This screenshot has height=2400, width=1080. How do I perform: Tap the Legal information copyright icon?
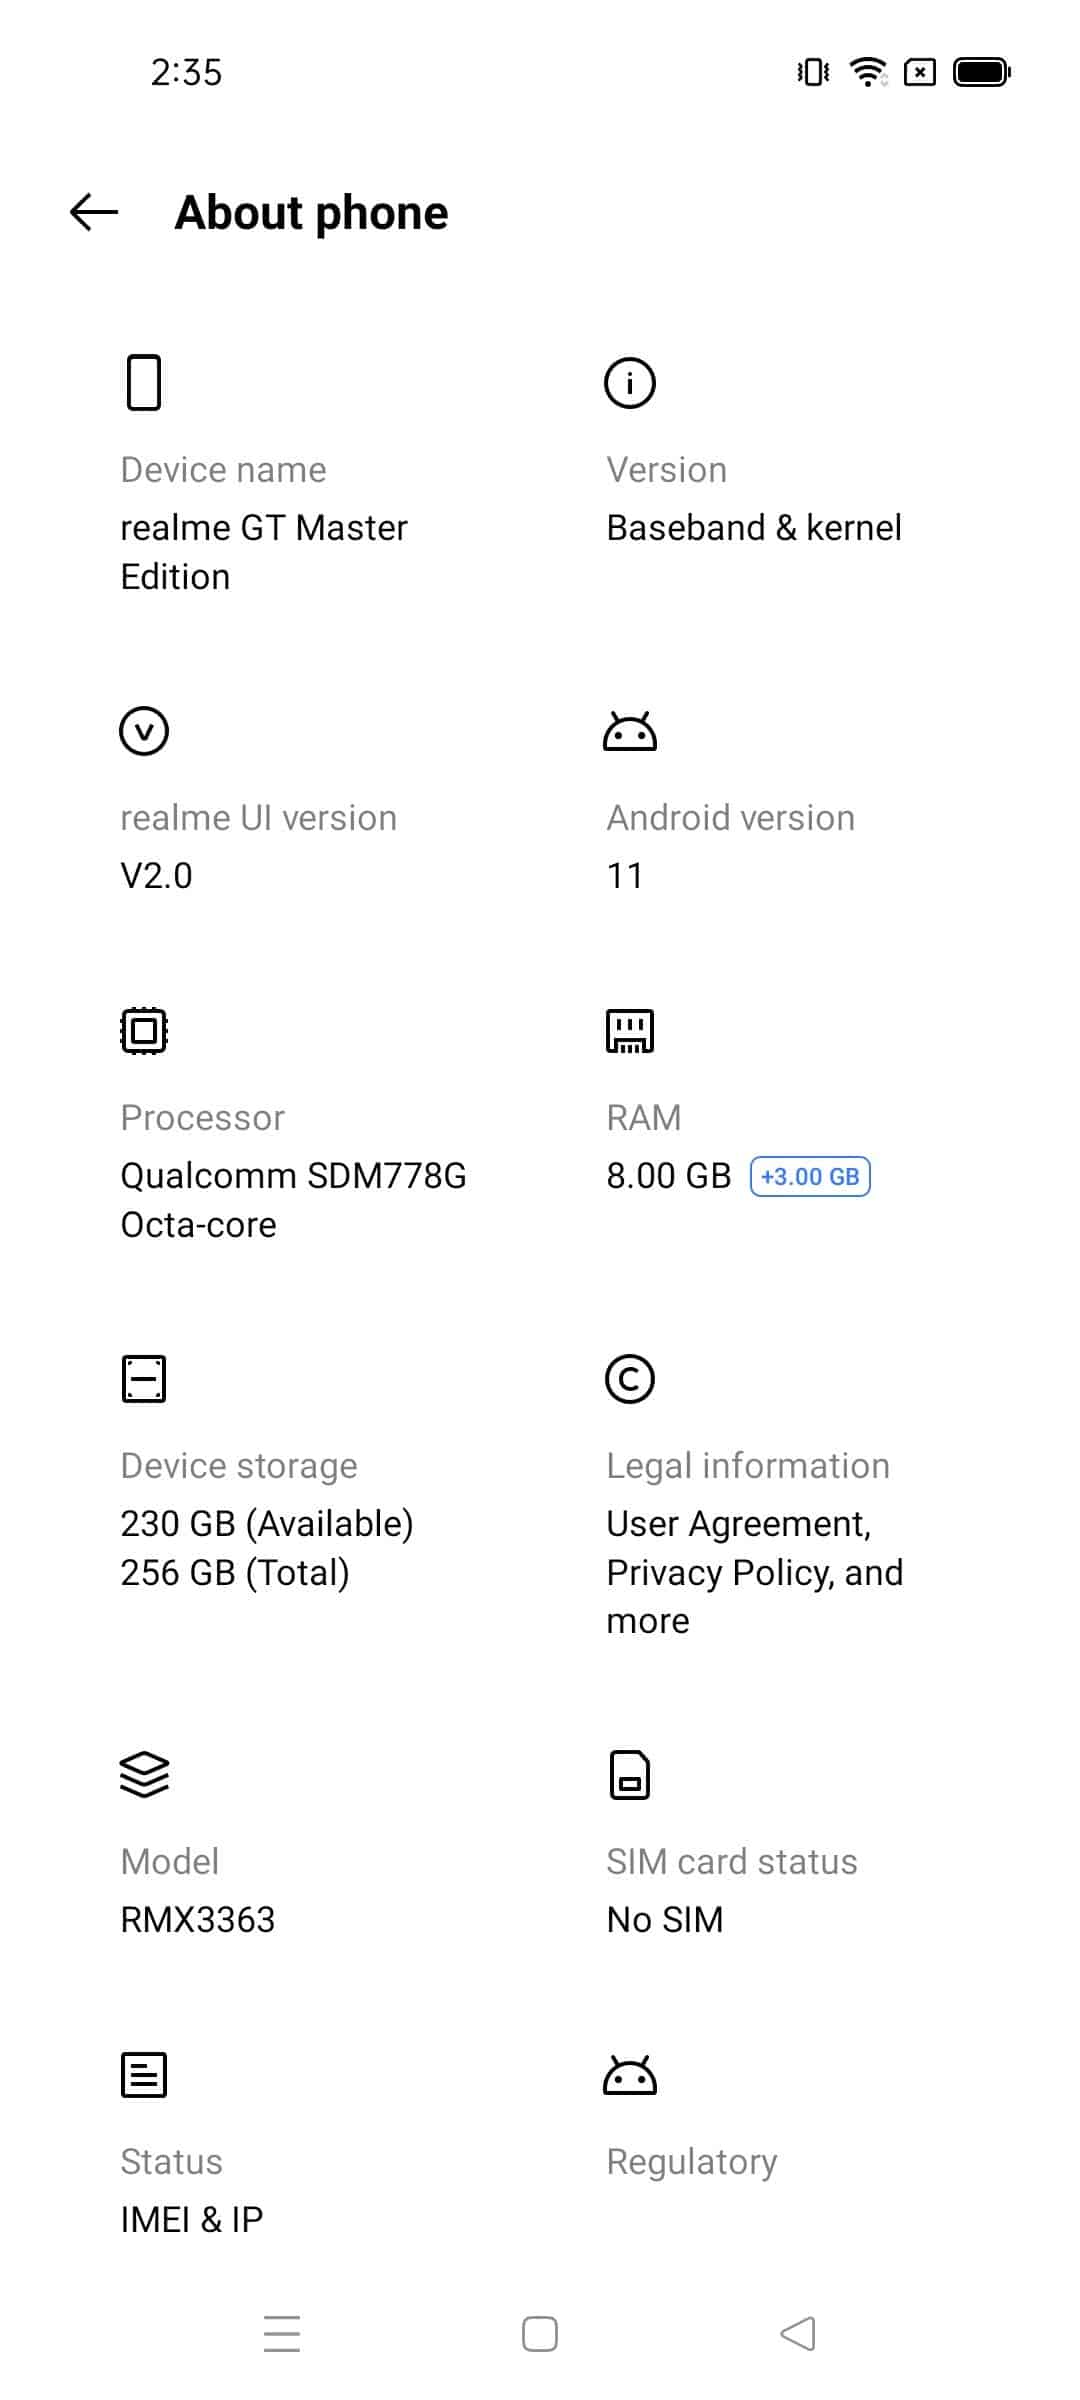coord(630,1379)
